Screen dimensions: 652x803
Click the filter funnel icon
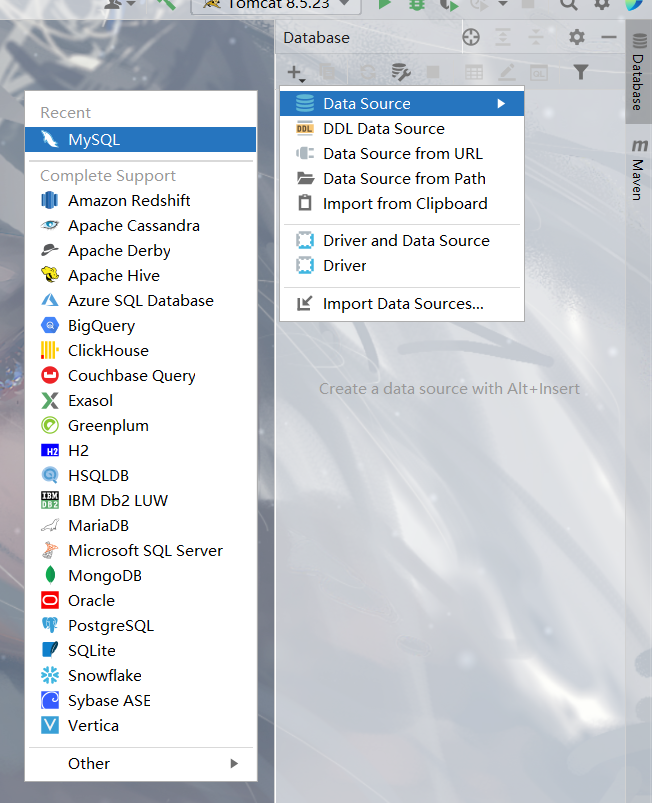point(580,72)
